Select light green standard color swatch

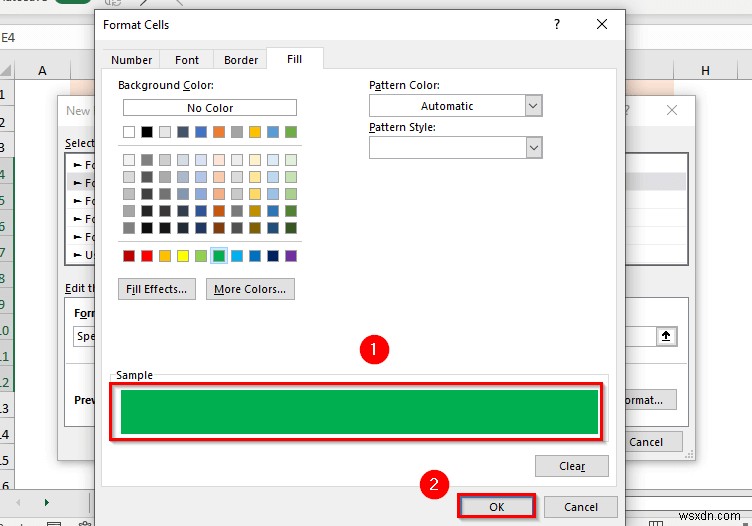tap(200, 256)
